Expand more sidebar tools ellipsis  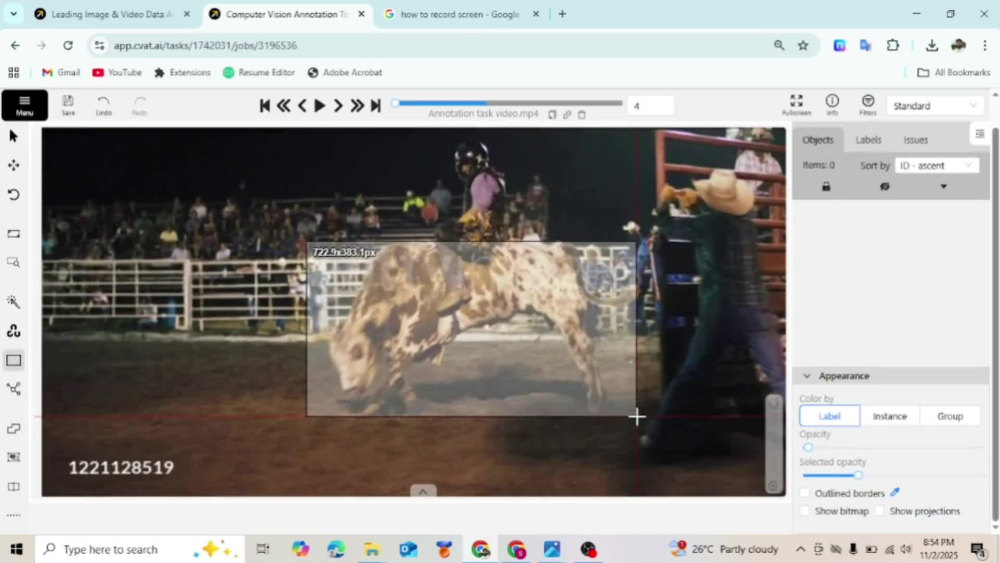point(13,515)
